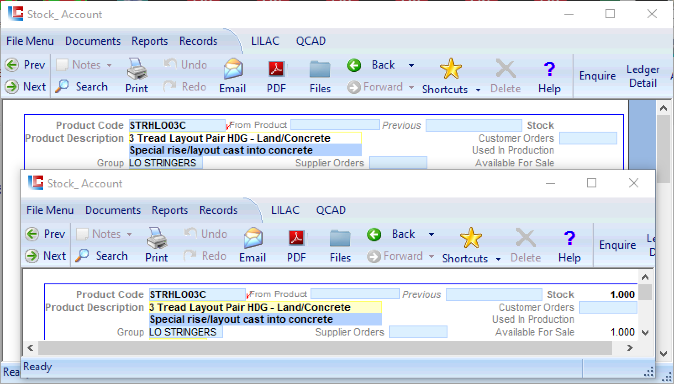Open Notes dropdown arrow in back window
The height and width of the screenshot is (384, 674).
pos(109,65)
